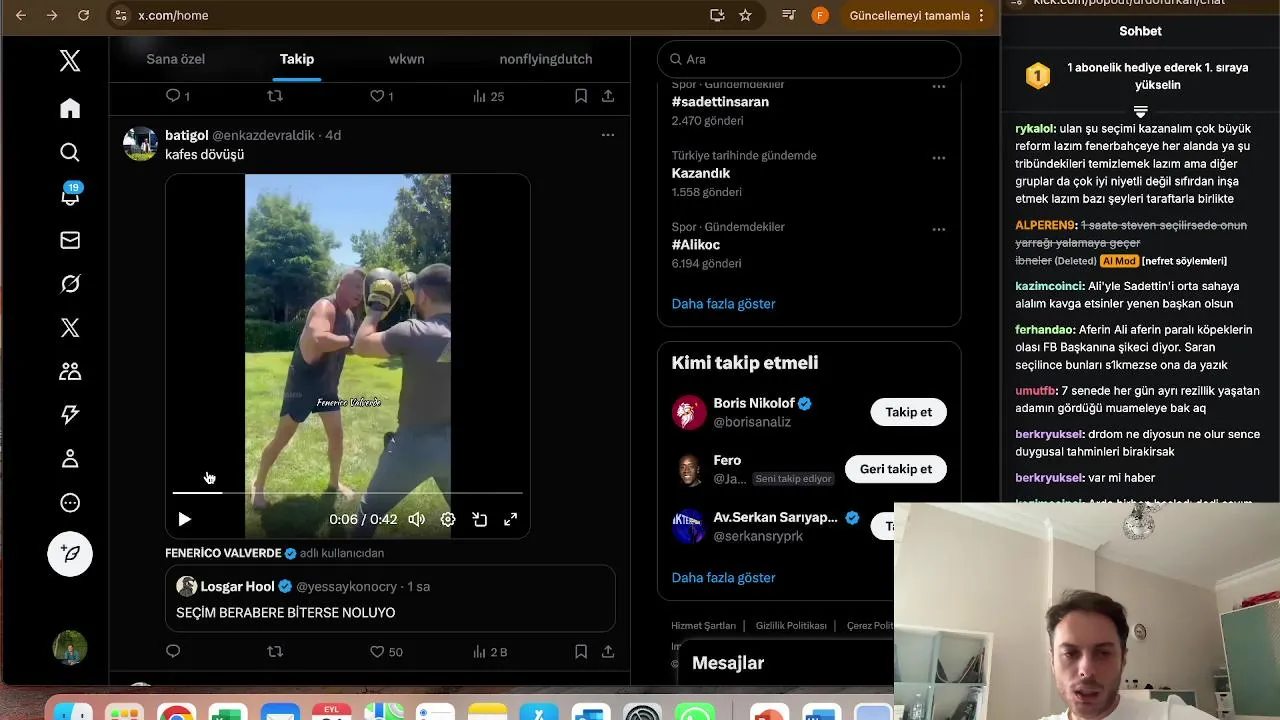Click Güncellemeyi tamamla in Chrome

909,15
